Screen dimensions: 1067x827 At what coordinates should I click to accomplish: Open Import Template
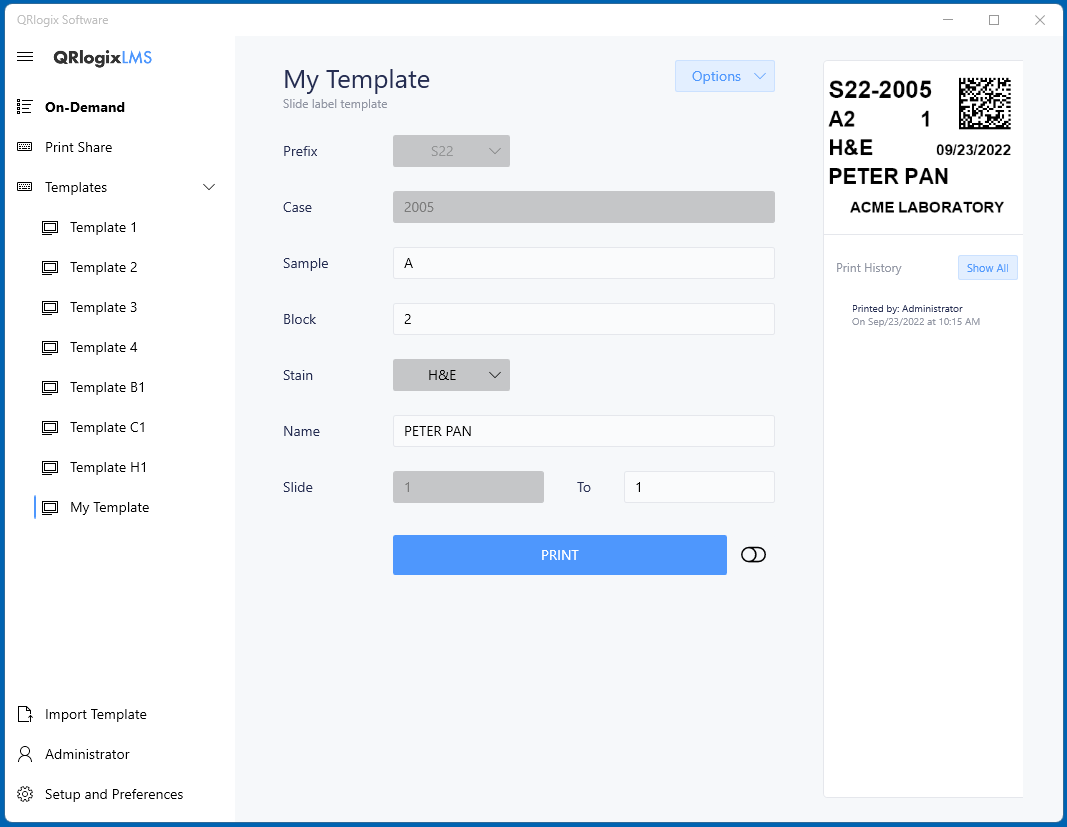pos(96,714)
